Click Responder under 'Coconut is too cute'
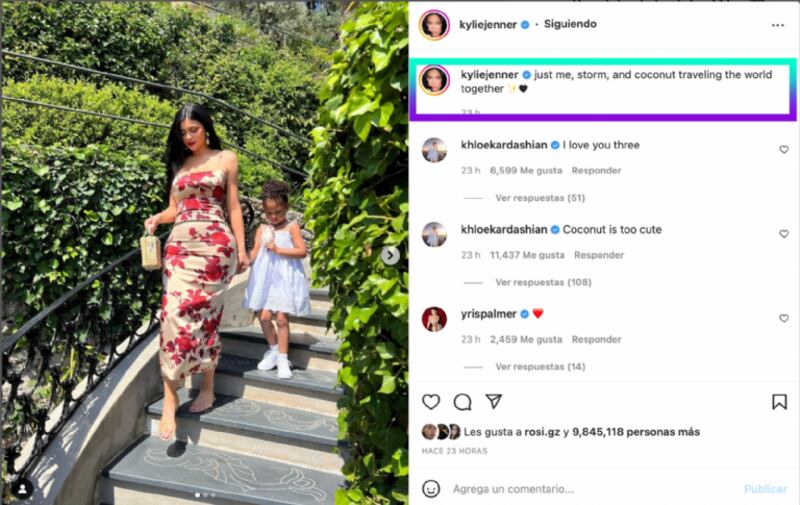 click(599, 255)
